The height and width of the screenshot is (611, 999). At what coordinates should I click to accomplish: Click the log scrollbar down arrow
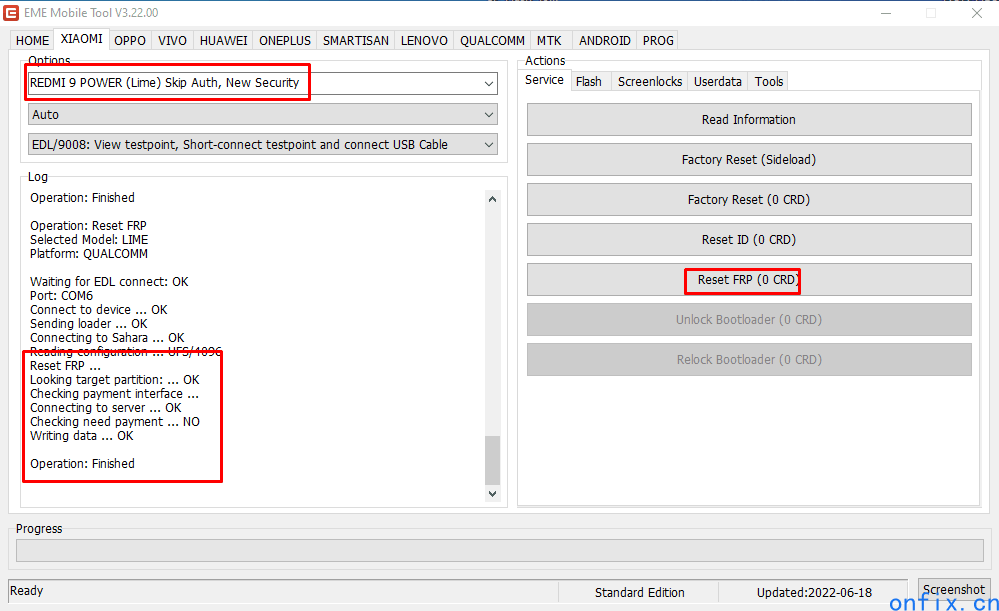[492, 493]
